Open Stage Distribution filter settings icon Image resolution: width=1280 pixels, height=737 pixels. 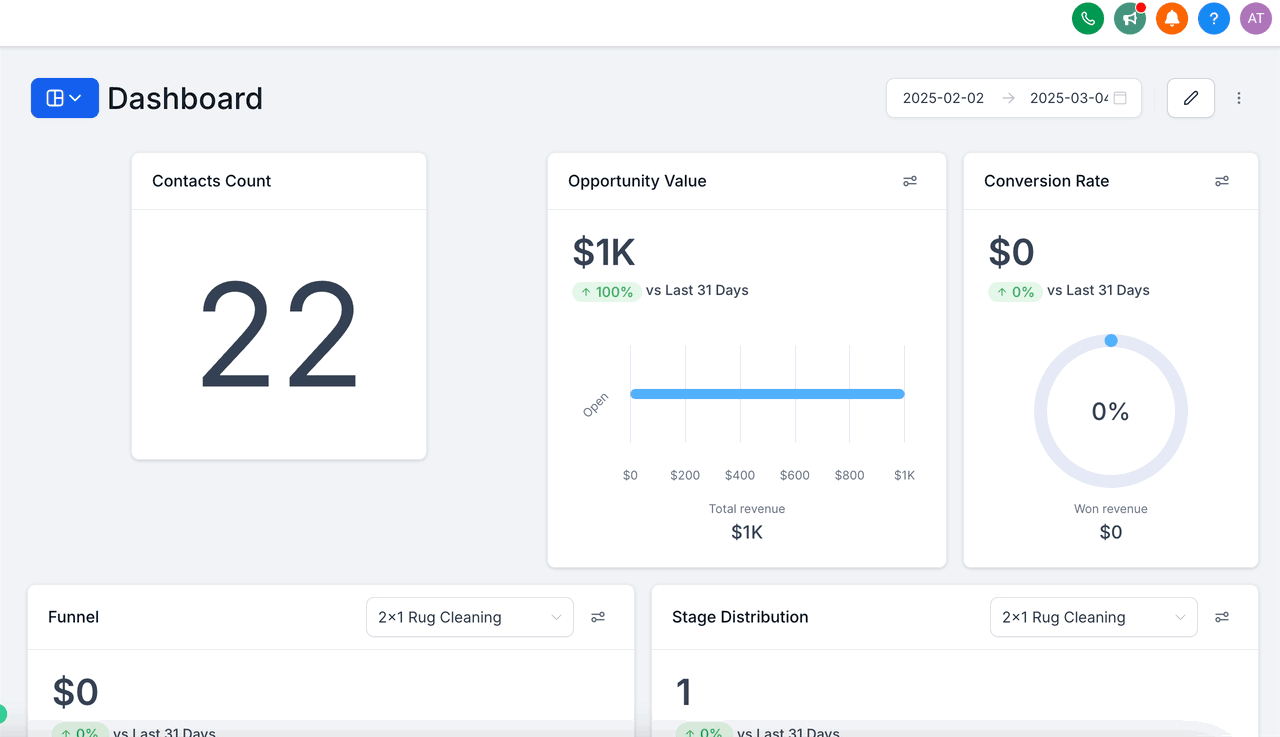point(1222,617)
